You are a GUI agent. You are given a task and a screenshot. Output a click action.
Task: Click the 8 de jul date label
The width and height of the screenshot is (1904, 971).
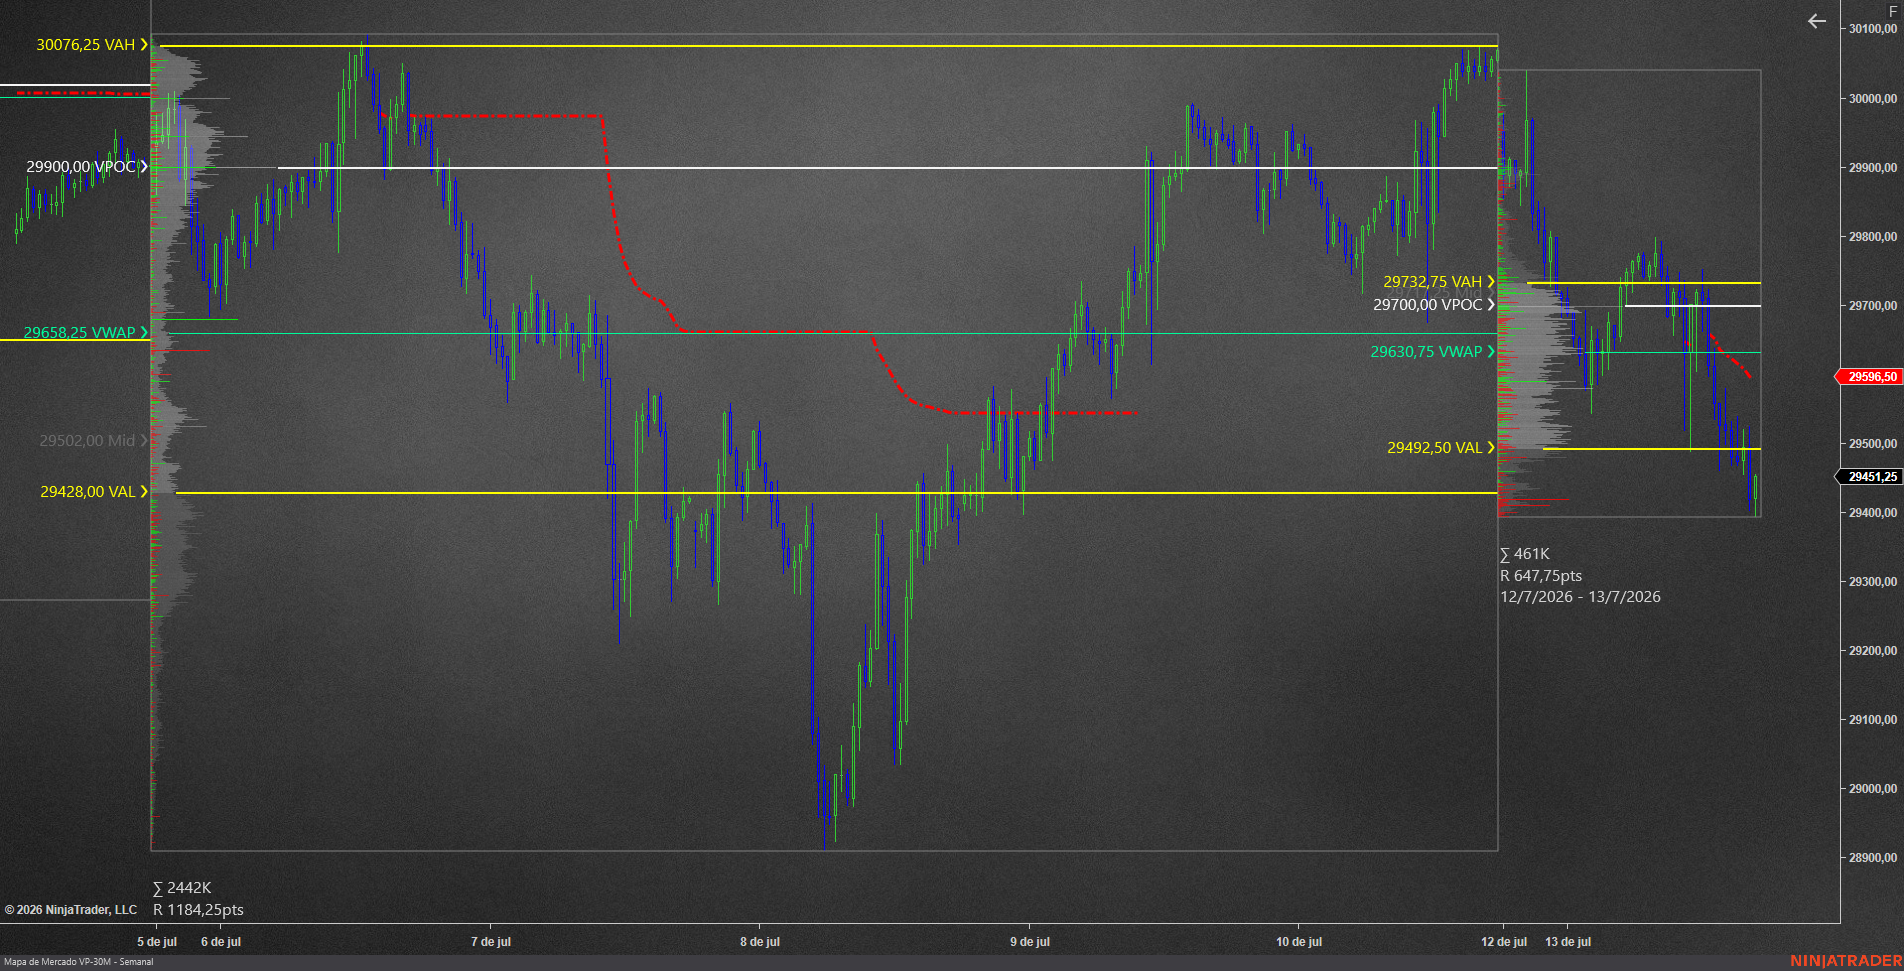pos(760,942)
